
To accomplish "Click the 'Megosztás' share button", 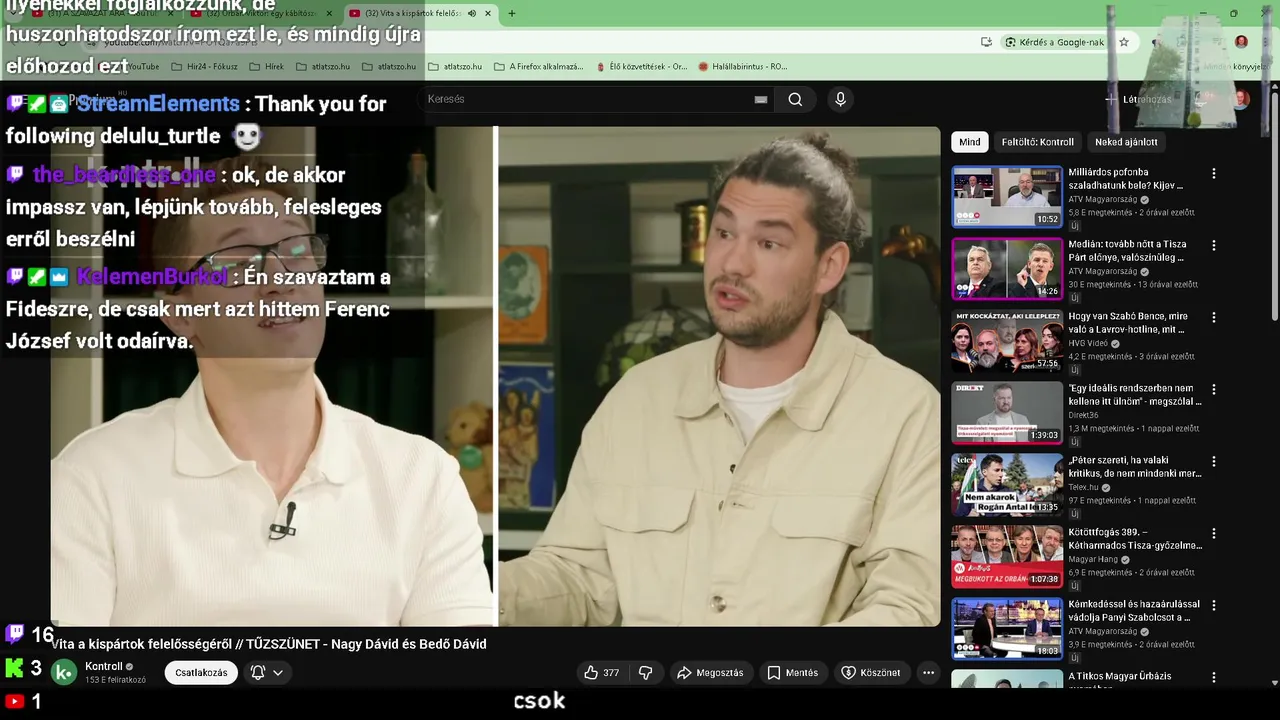I will pyautogui.click(x=710, y=673).
